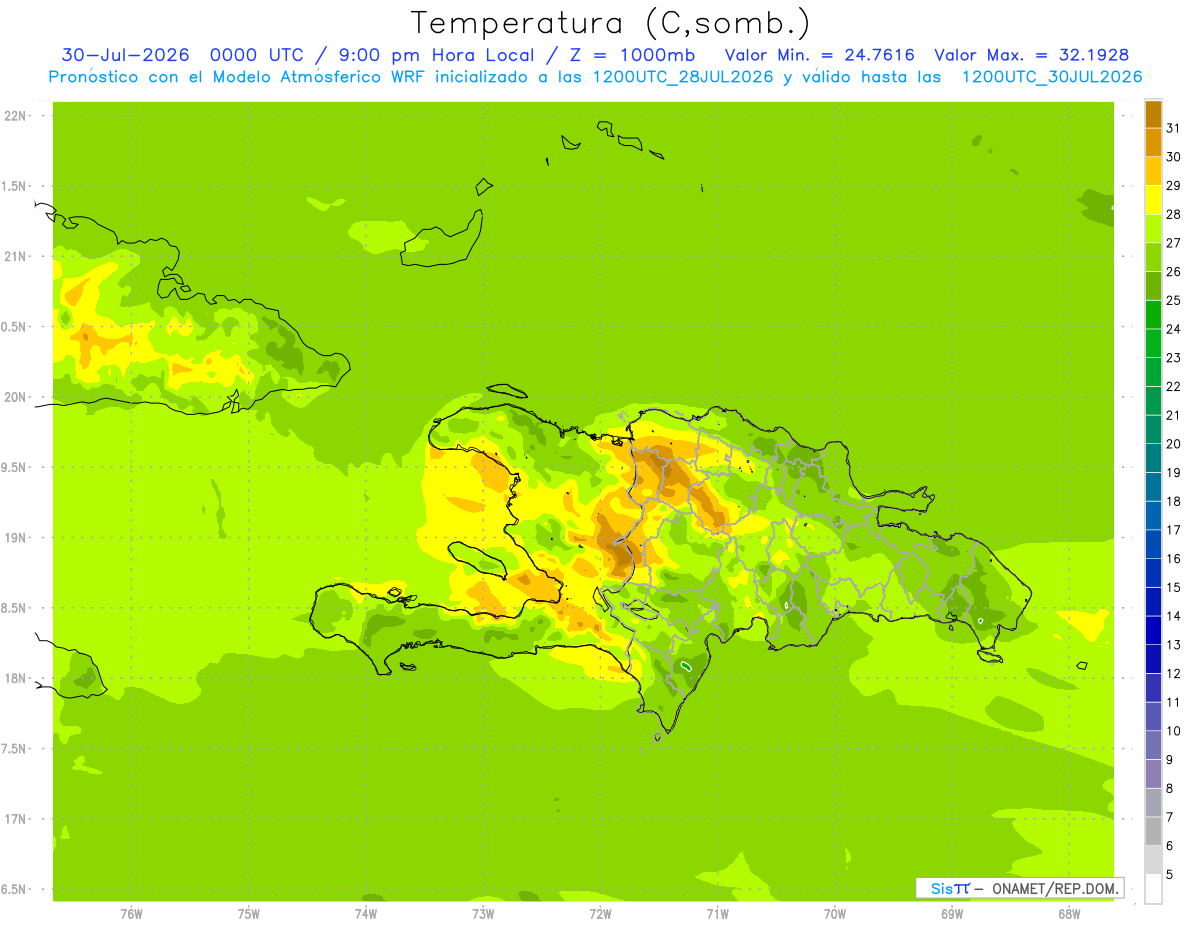Click the legend value label '20'
The width and height of the screenshot is (1200, 927).
pyautogui.click(x=1173, y=443)
